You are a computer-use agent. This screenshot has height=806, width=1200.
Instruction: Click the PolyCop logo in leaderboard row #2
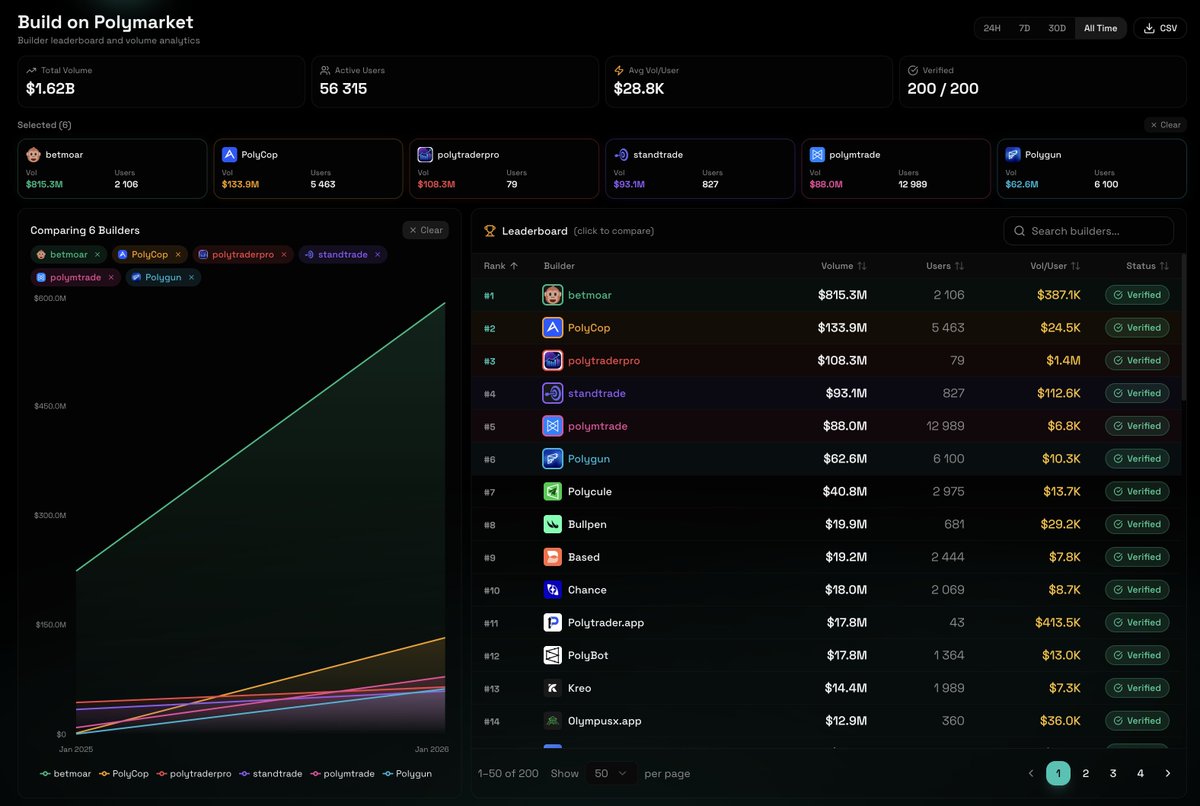(x=552, y=328)
